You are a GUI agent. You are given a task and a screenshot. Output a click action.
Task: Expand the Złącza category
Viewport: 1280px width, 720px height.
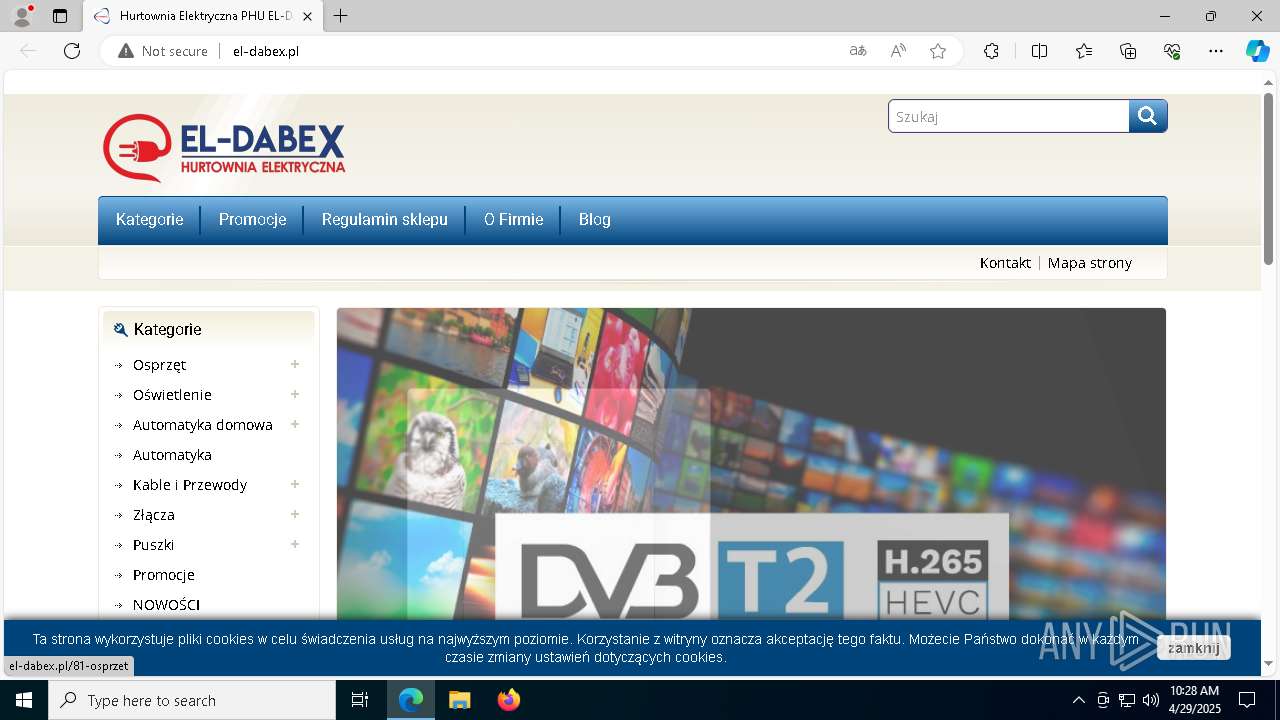(x=295, y=514)
